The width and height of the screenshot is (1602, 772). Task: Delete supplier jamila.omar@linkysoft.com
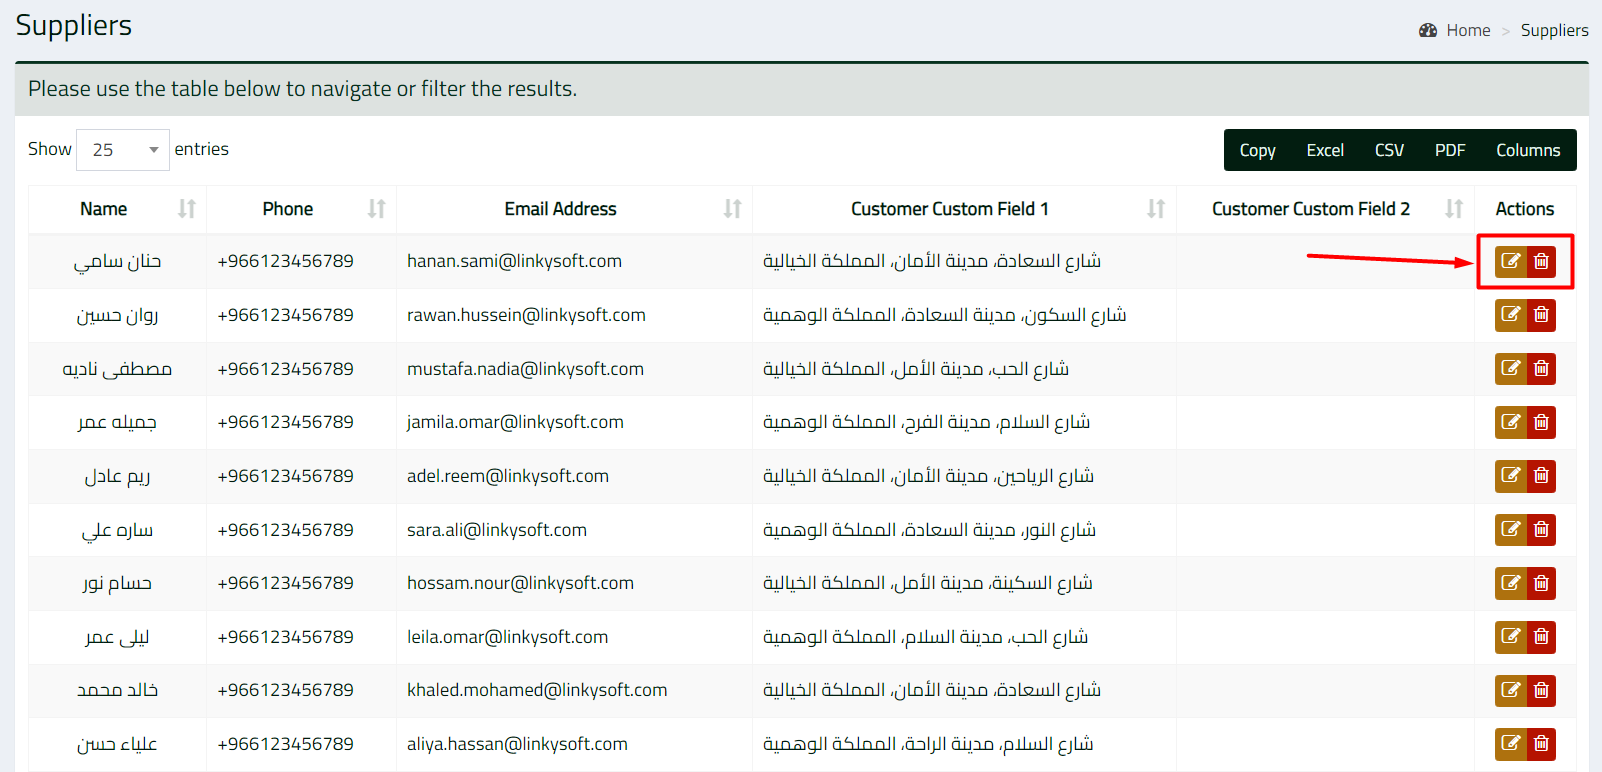click(x=1541, y=422)
